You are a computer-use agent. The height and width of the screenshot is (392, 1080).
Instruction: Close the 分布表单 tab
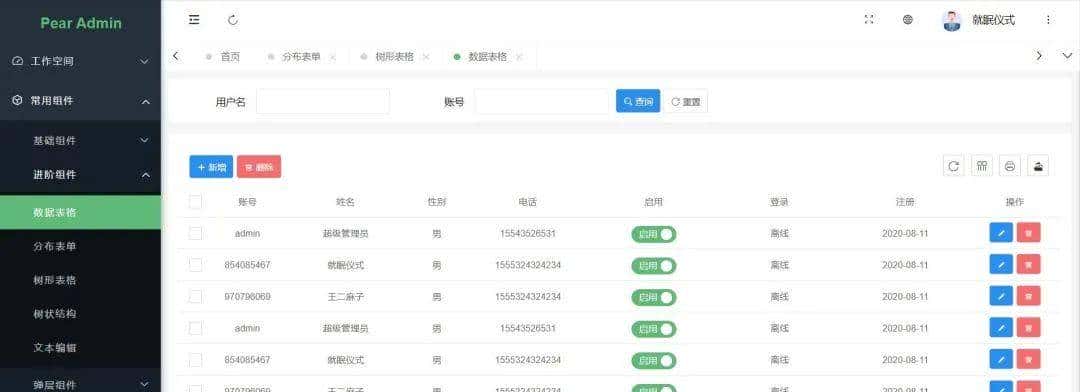(333, 57)
